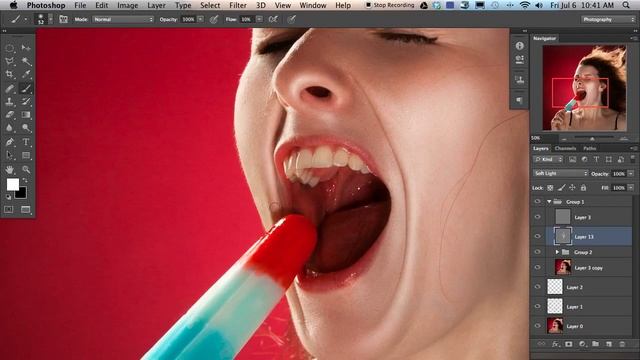Open the brush Mode dropdown
This screenshot has height=360, width=640.
click(123, 19)
